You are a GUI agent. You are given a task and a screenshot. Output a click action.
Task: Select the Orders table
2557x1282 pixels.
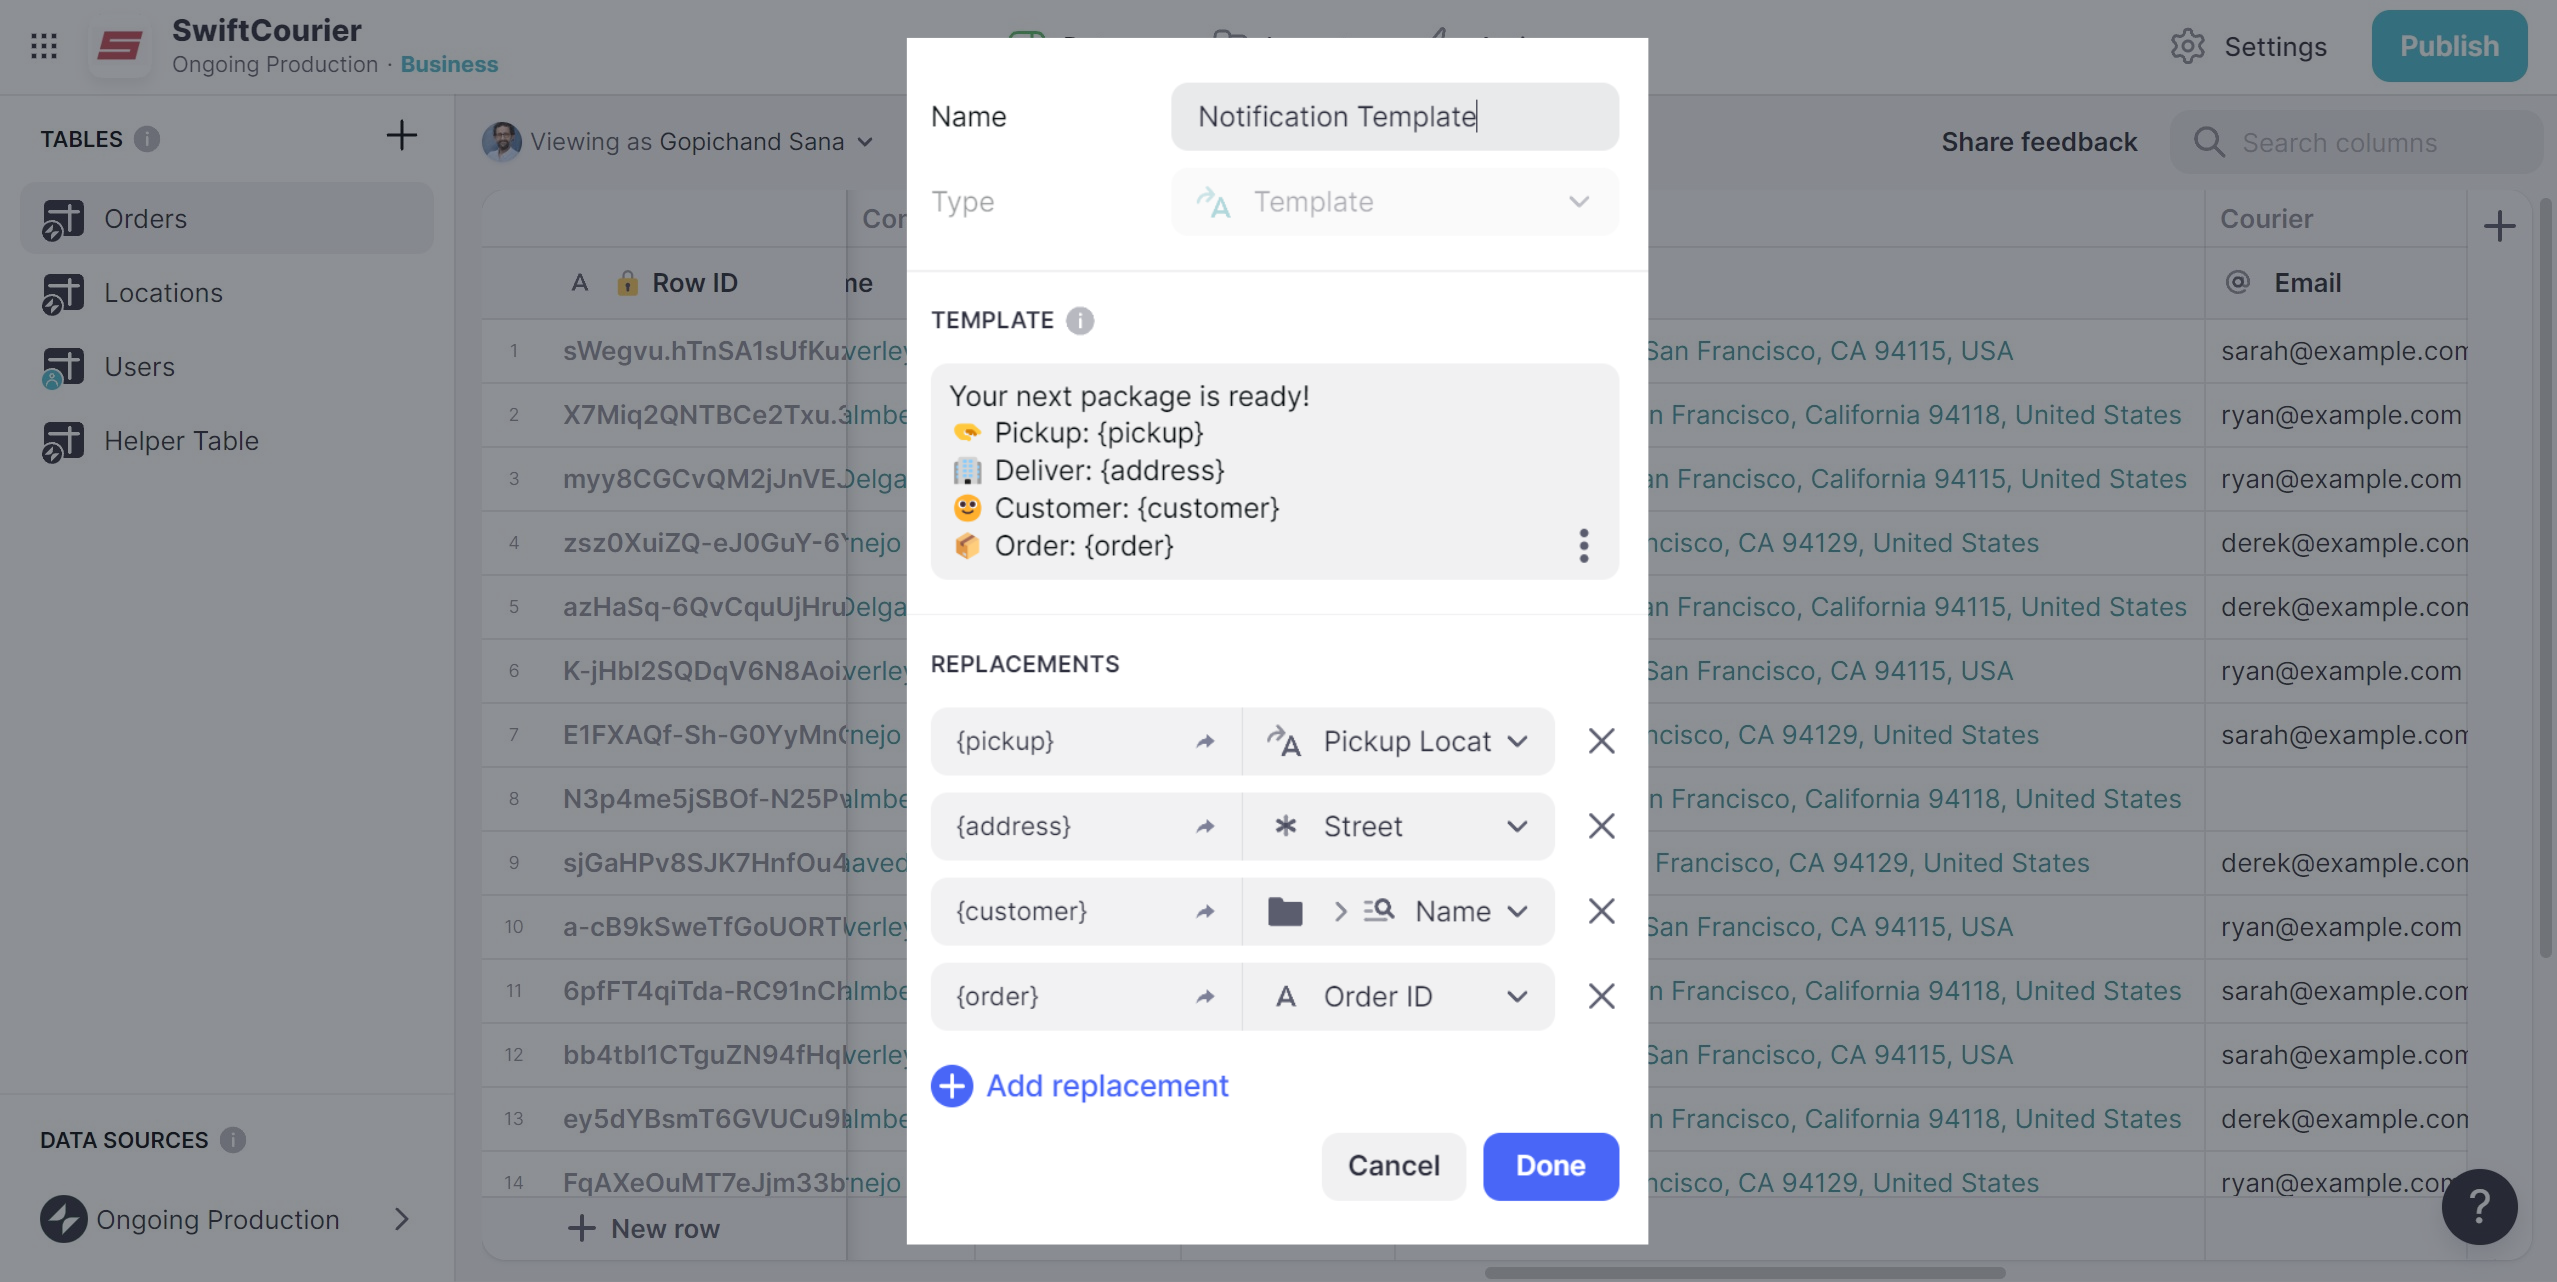[227, 219]
